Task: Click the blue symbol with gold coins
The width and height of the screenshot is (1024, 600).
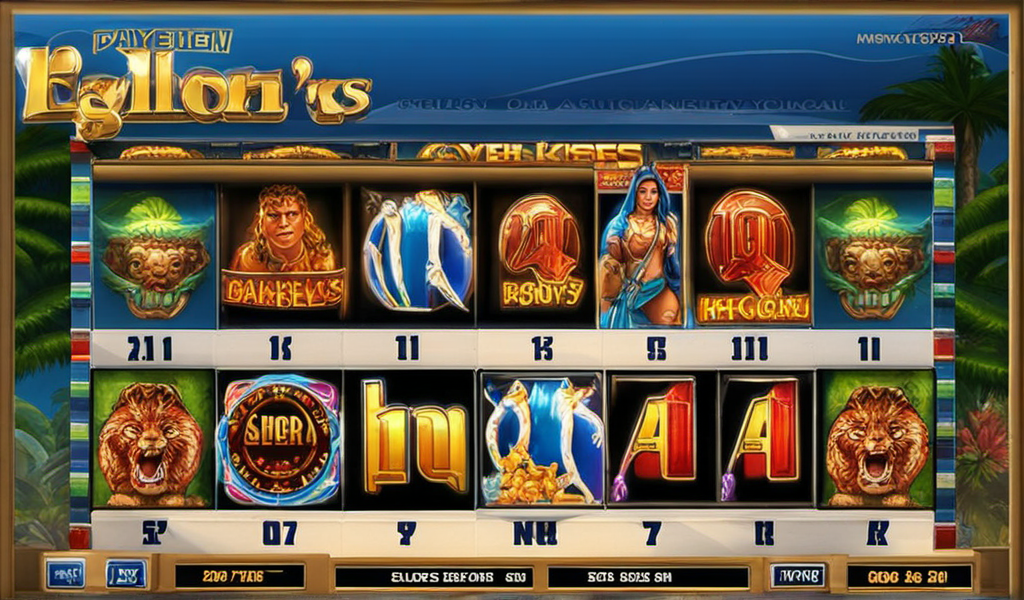Action: point(541,439)
